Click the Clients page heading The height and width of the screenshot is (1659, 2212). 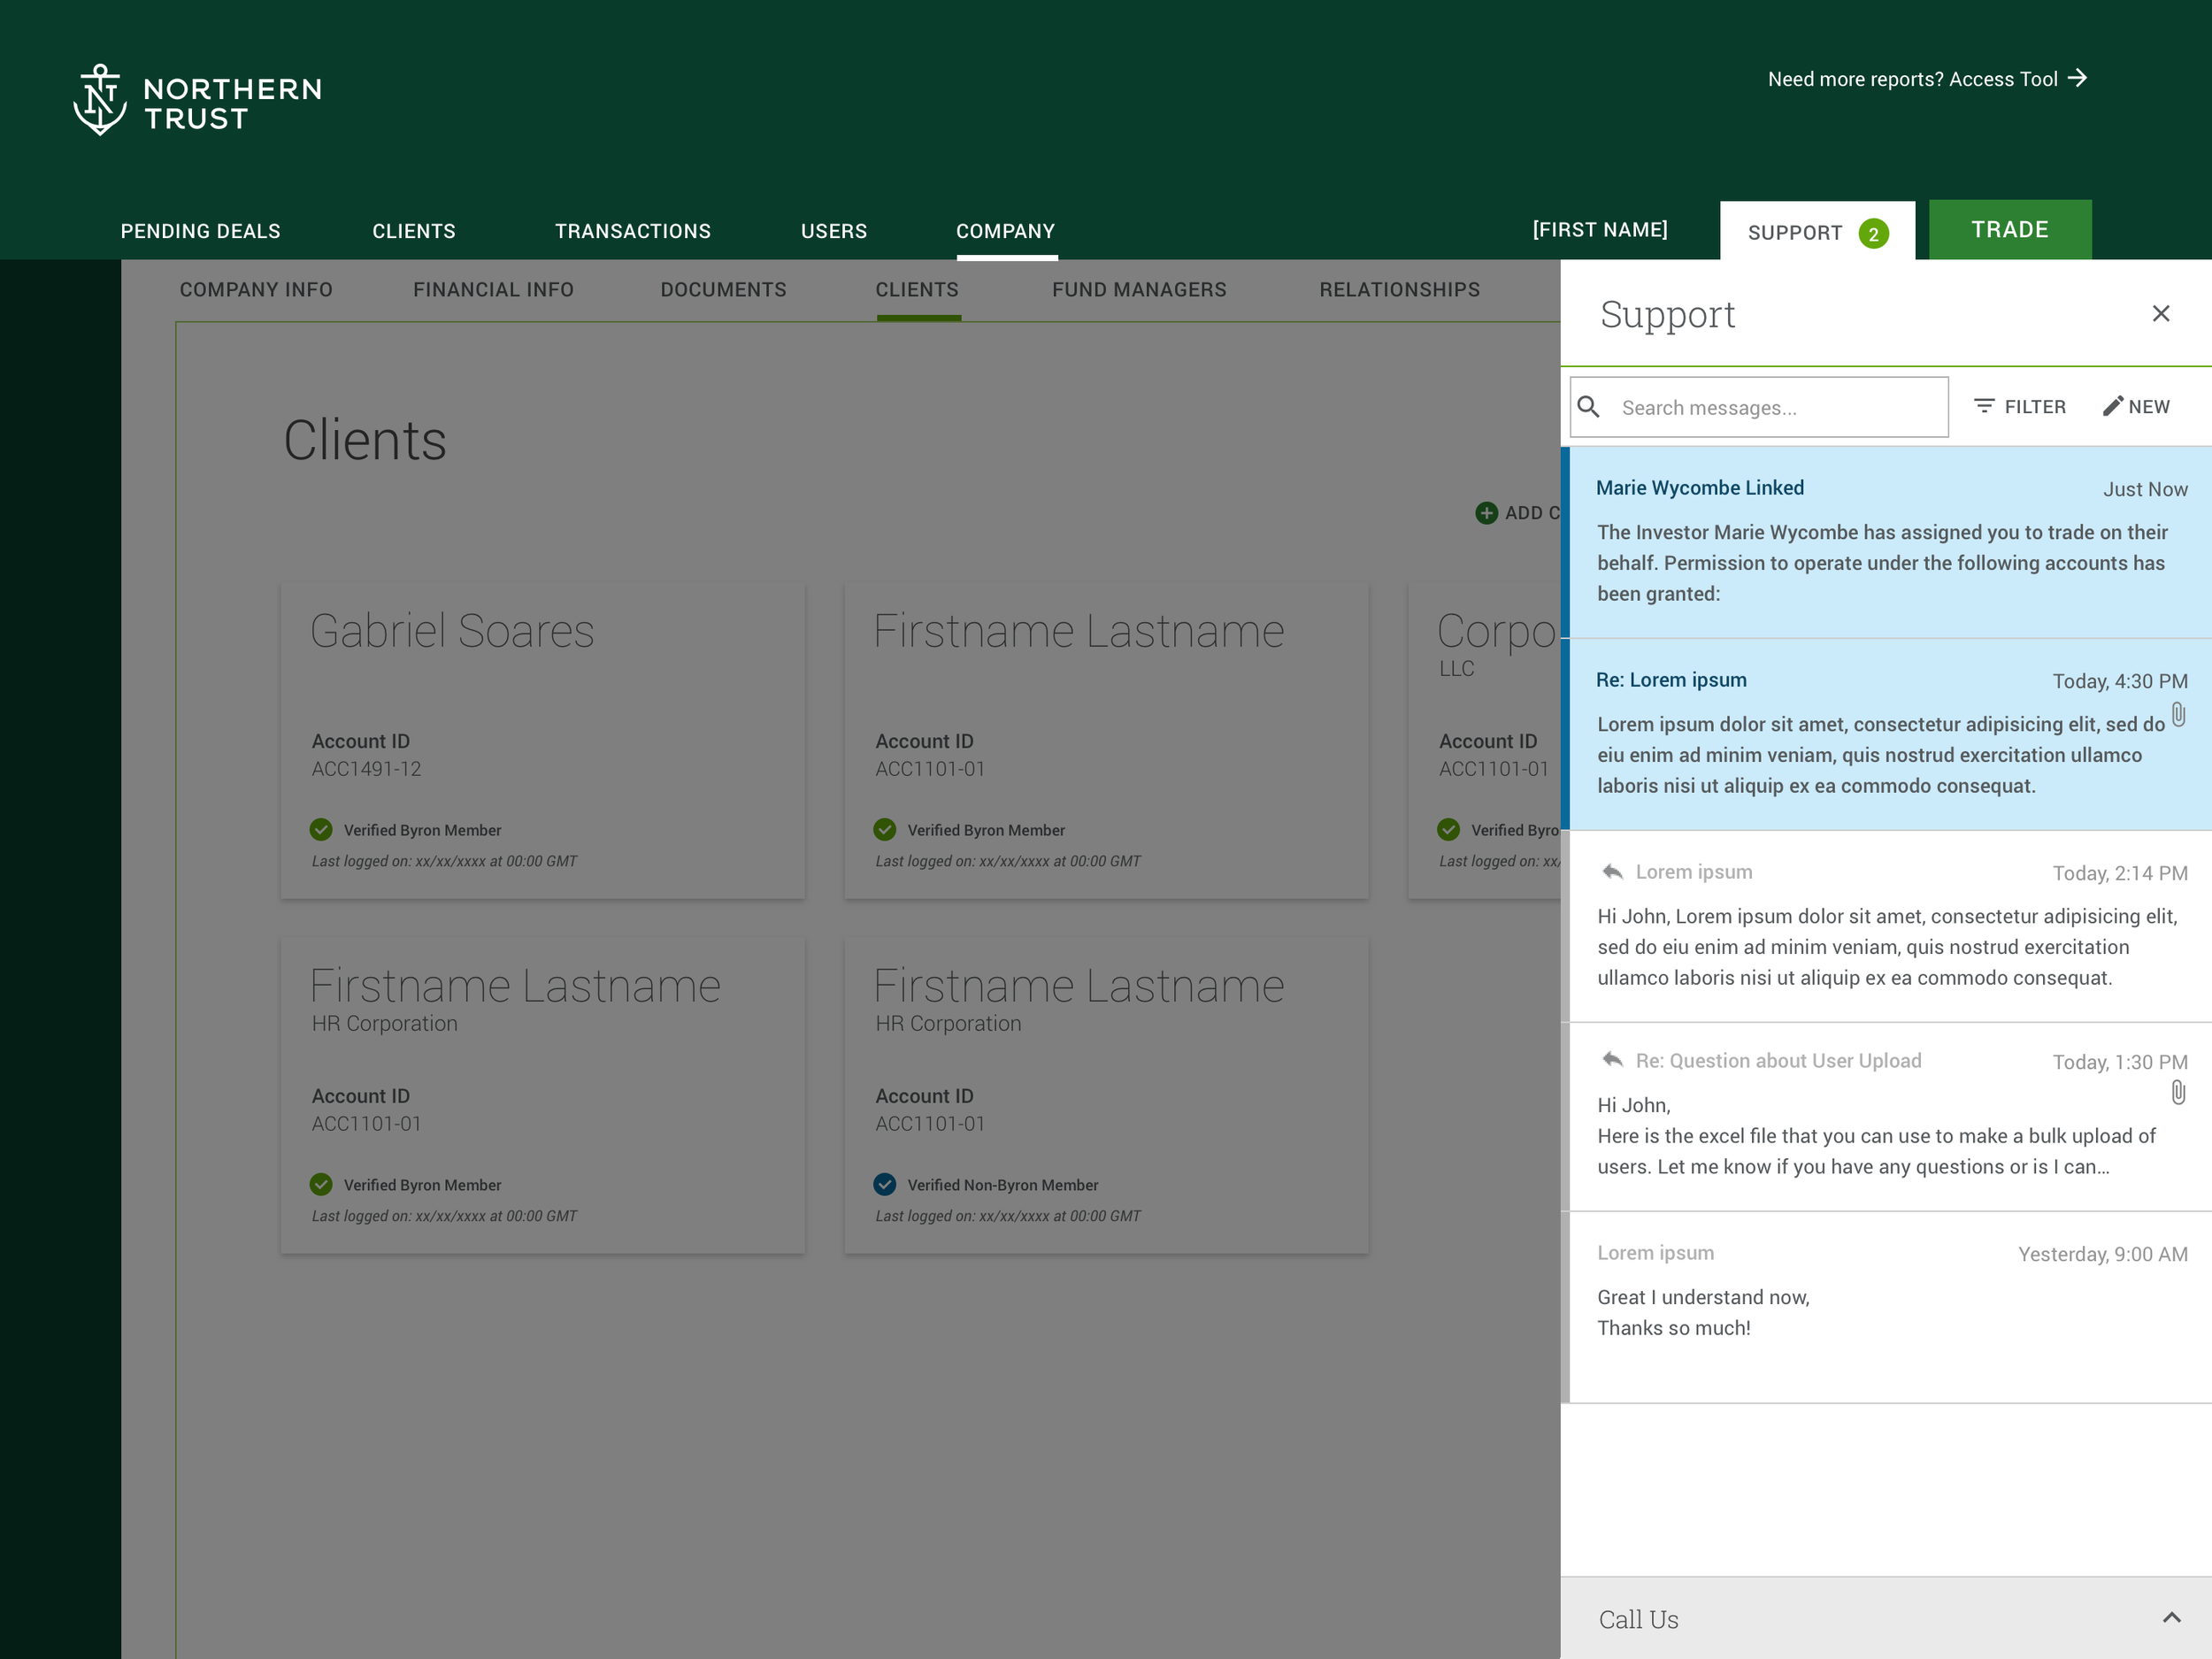pyautogui.click(x=365, y=440)
